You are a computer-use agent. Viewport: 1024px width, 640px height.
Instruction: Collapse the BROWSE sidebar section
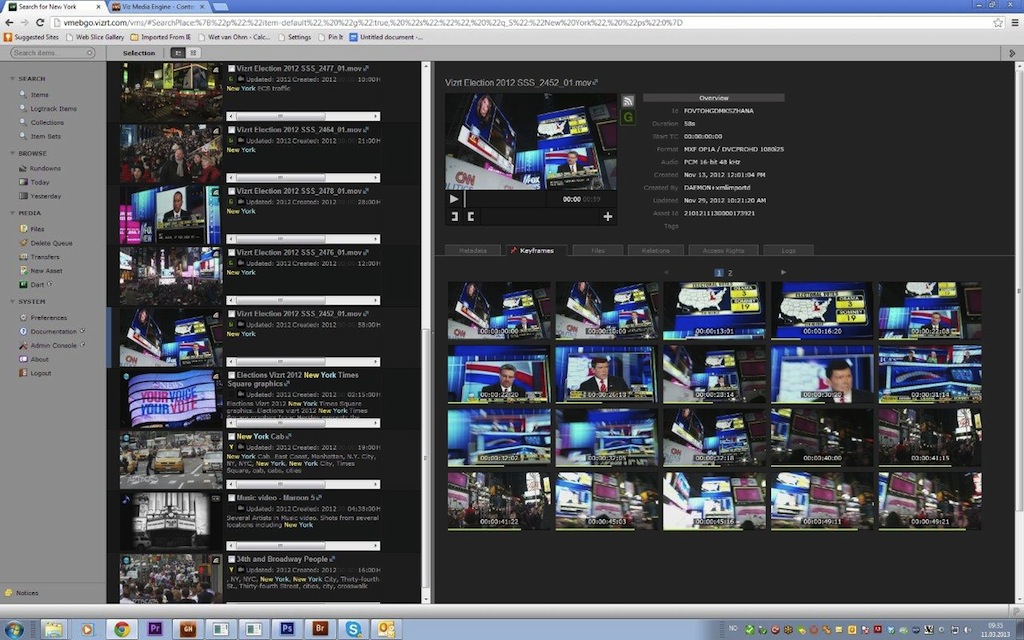tap(12, 153)
